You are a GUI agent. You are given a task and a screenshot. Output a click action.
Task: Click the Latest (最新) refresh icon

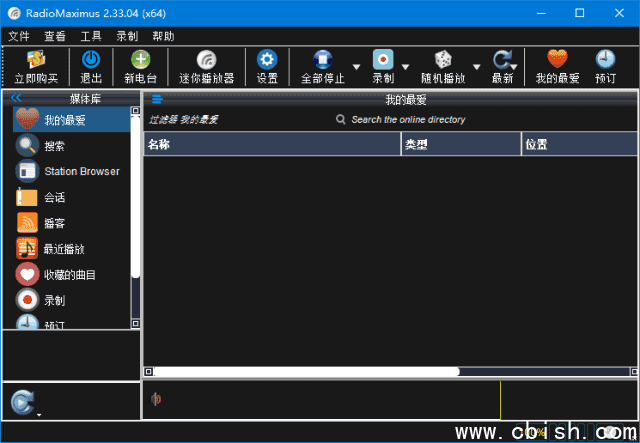[x=502, y=60]
